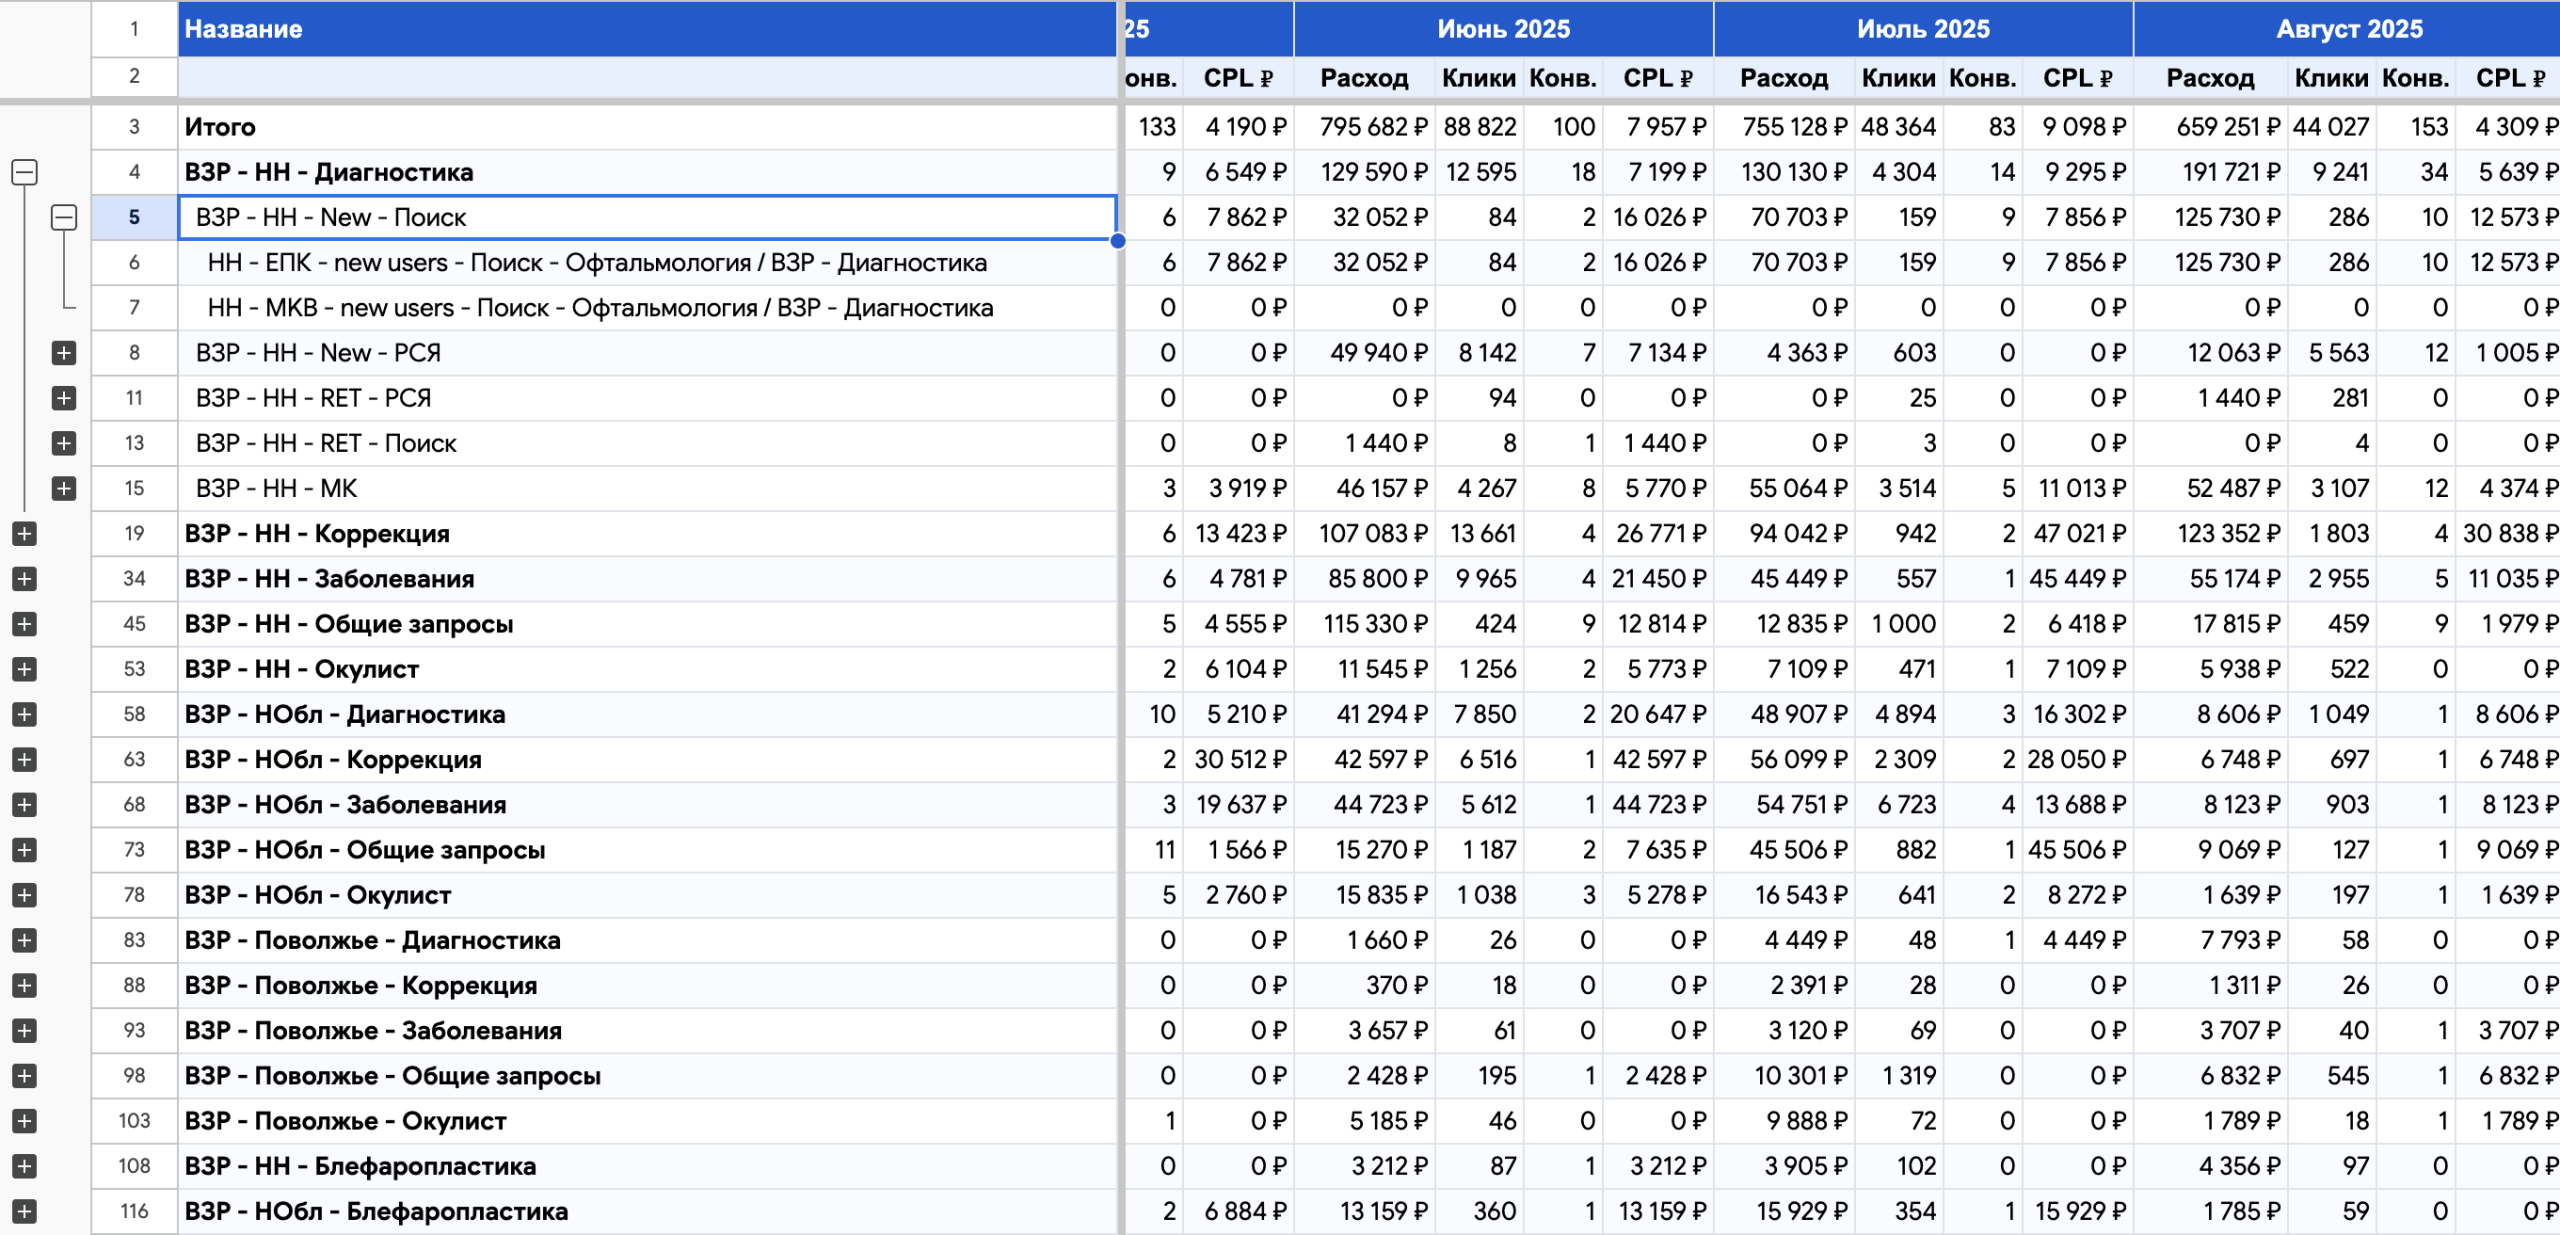
Task: Expand the ВЗР - НН - МК group
Action: tap(64, 488)
